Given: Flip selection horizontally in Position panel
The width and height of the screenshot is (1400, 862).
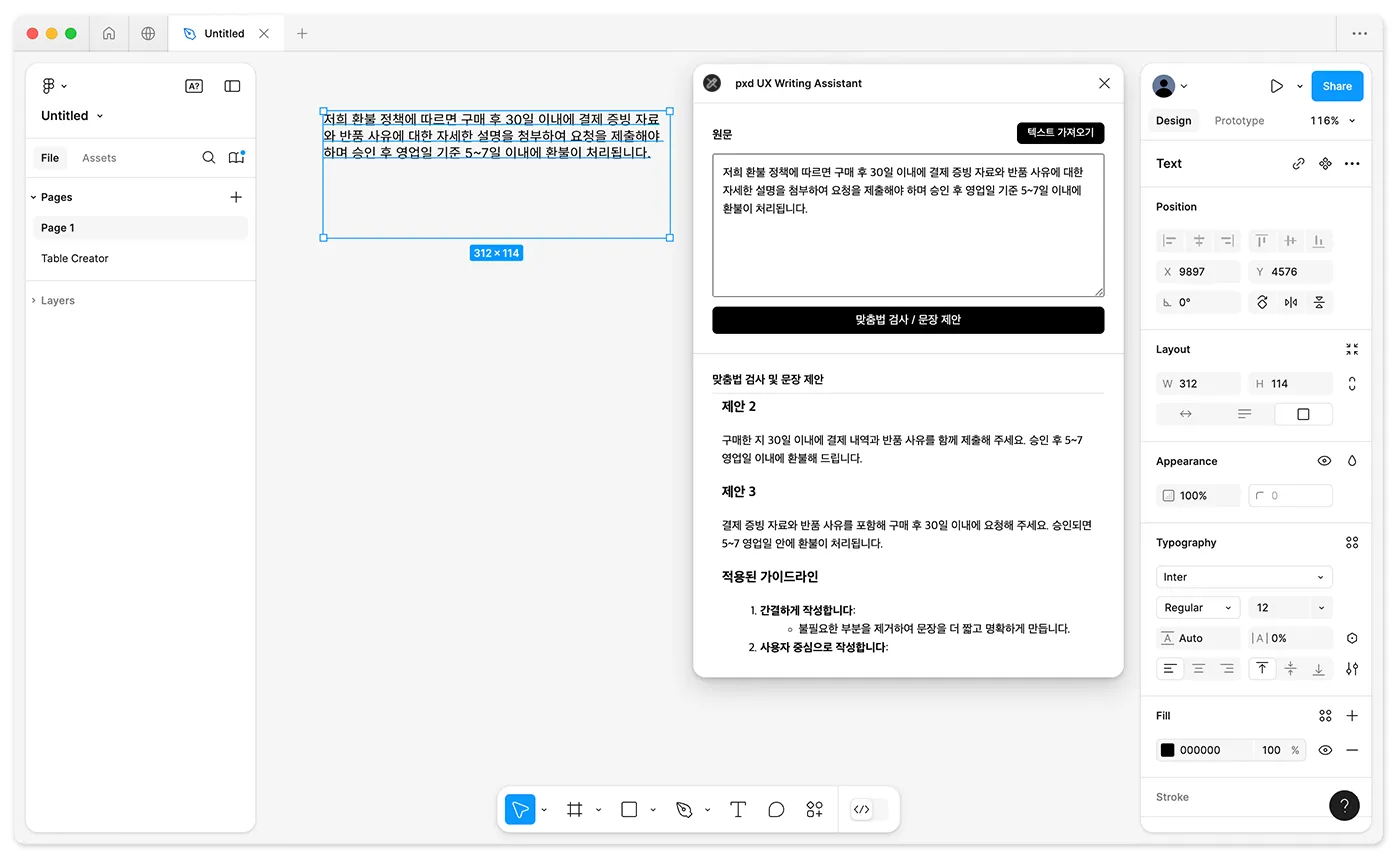Looking at the screenshot, I should 1290,302.
